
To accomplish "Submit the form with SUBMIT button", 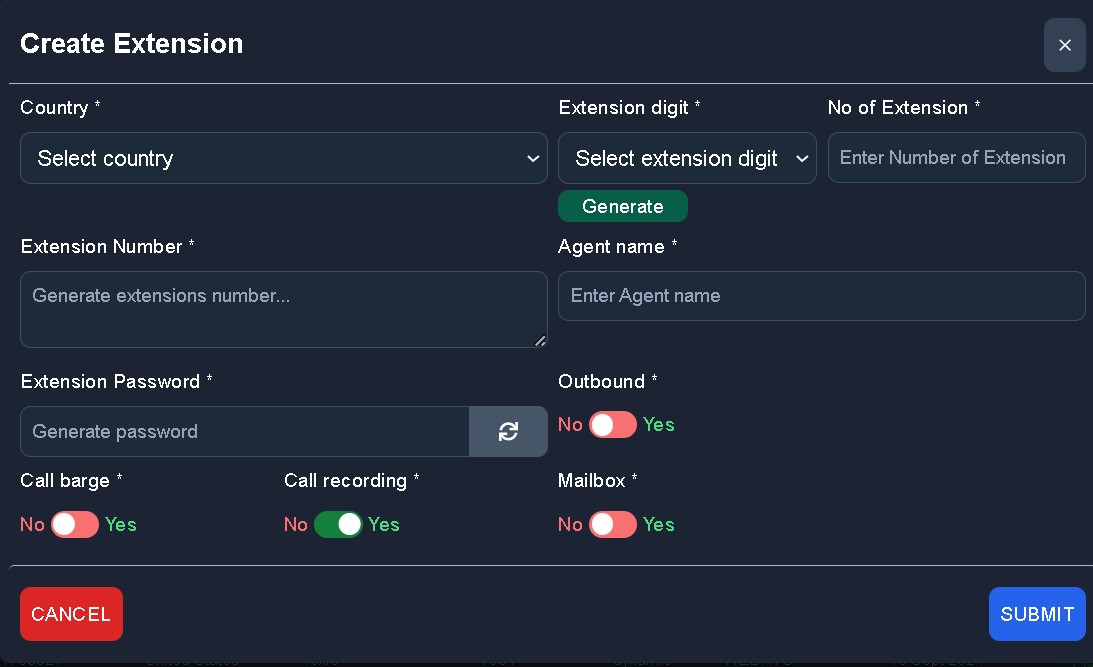I will click(x=1037, y=614).
